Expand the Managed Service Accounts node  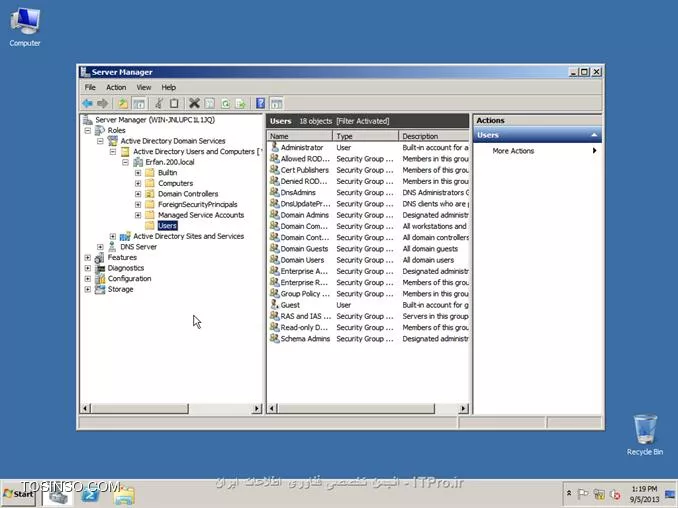138,215
